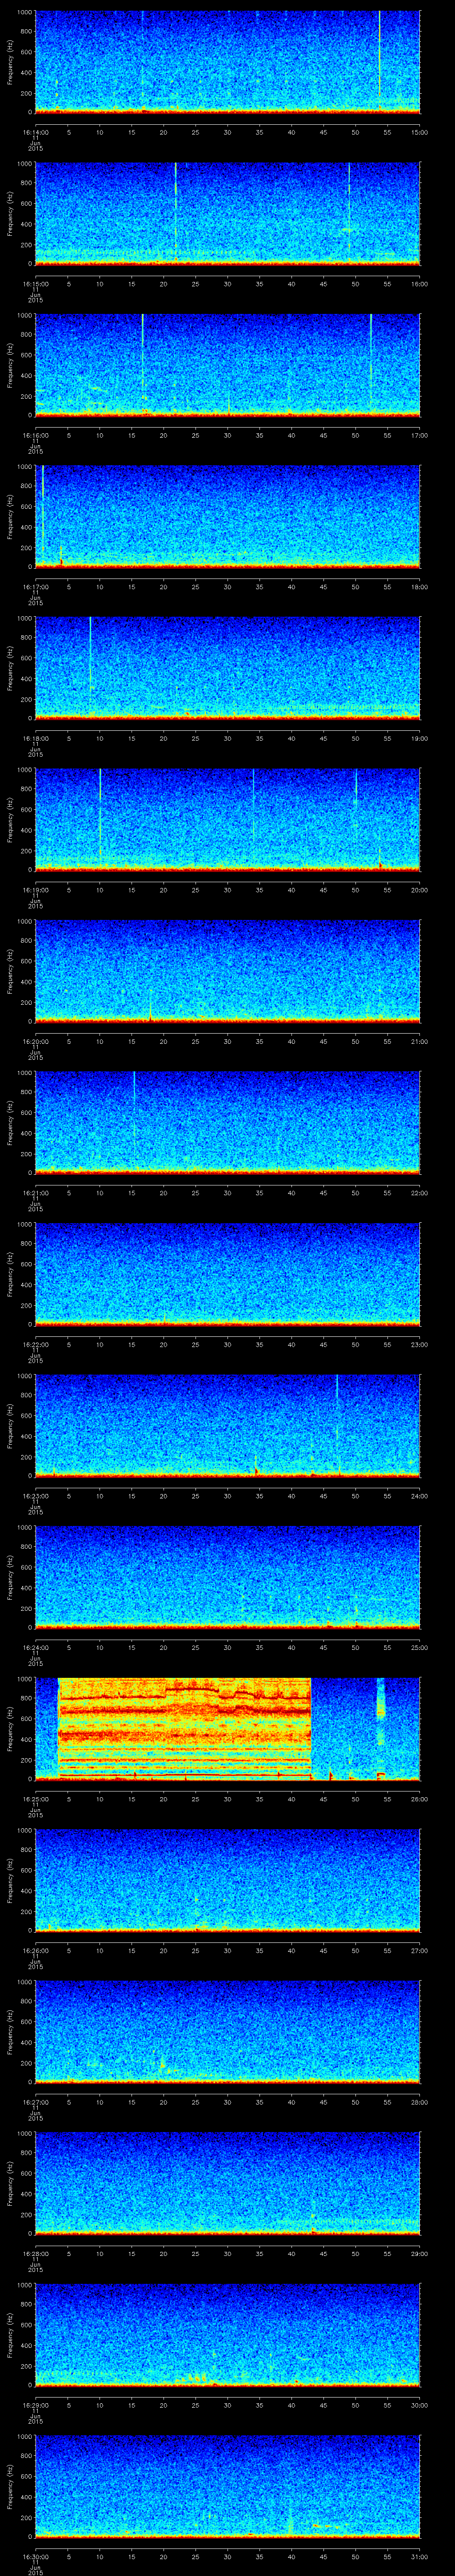The height and width of the screenshot is (2576, 455).
Task: Click the 20:00 end time label
Action: pos(420,890)
